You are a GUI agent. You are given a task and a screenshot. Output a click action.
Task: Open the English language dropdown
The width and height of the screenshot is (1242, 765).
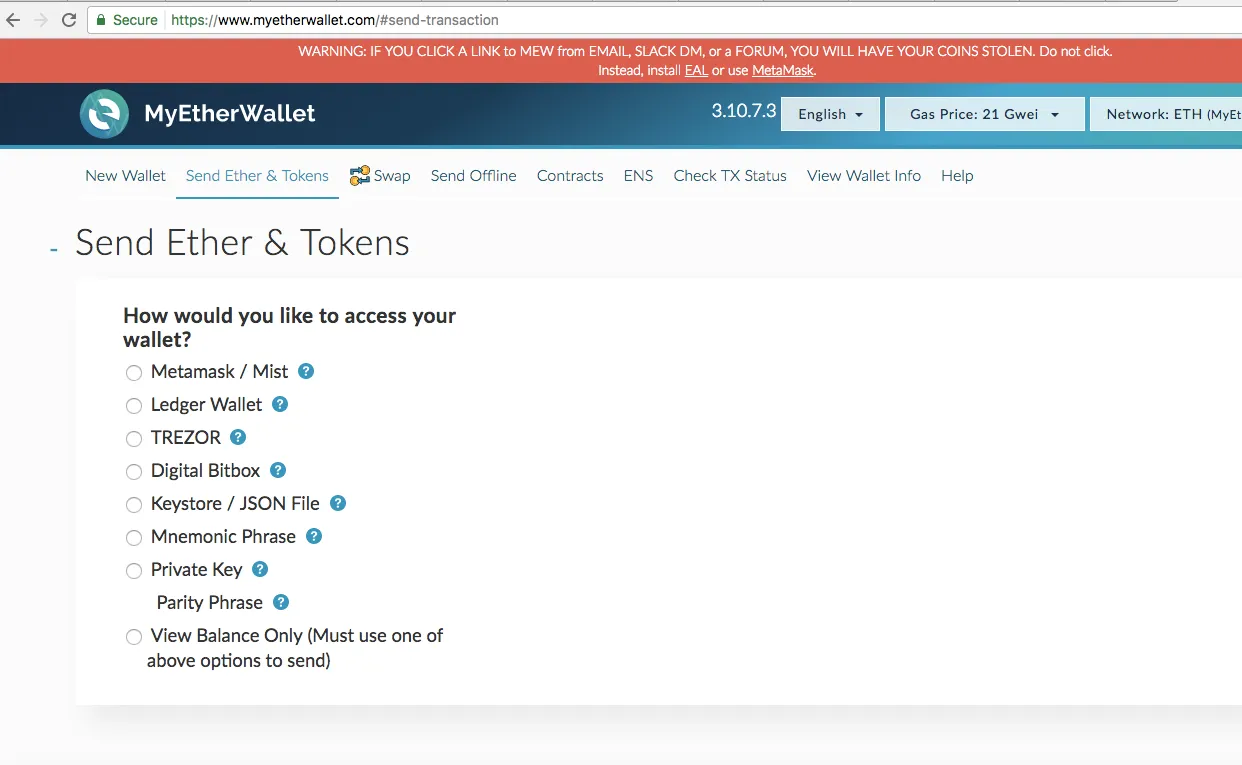click(x=830, y=114)
